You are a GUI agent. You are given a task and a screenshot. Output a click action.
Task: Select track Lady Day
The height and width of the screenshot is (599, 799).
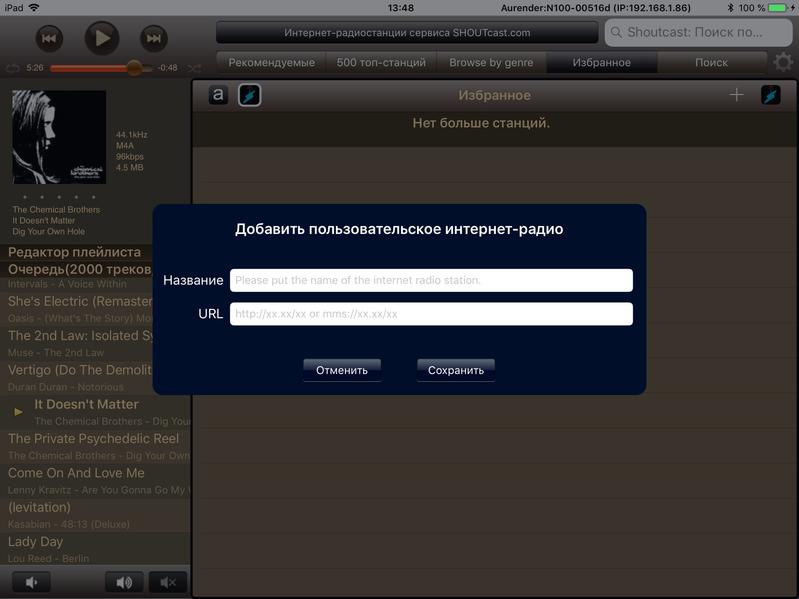click(x=95, y=549)
